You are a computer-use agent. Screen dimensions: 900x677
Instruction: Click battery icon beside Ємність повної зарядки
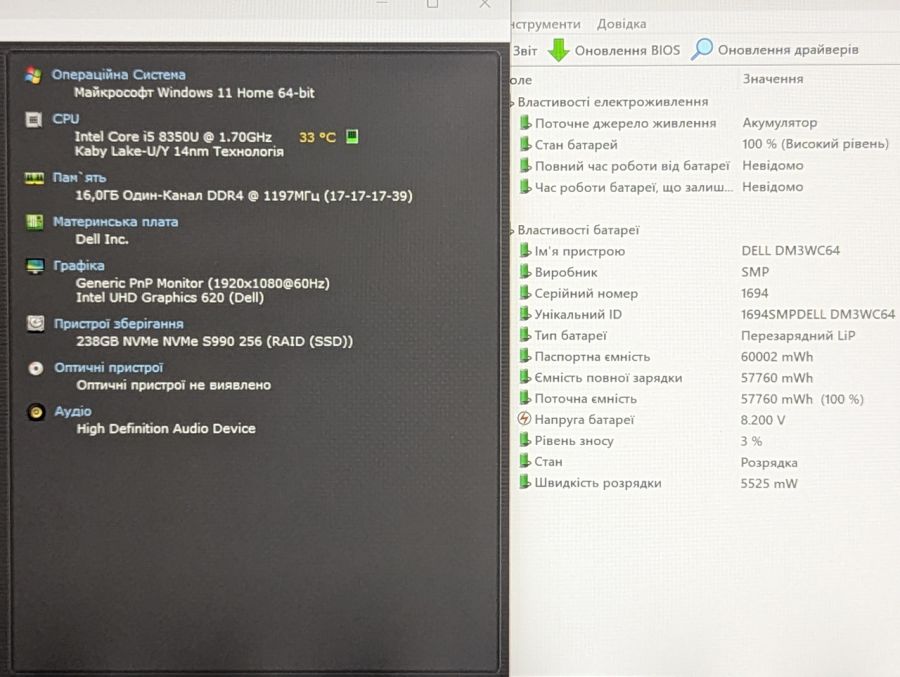[x=525, y=377]
